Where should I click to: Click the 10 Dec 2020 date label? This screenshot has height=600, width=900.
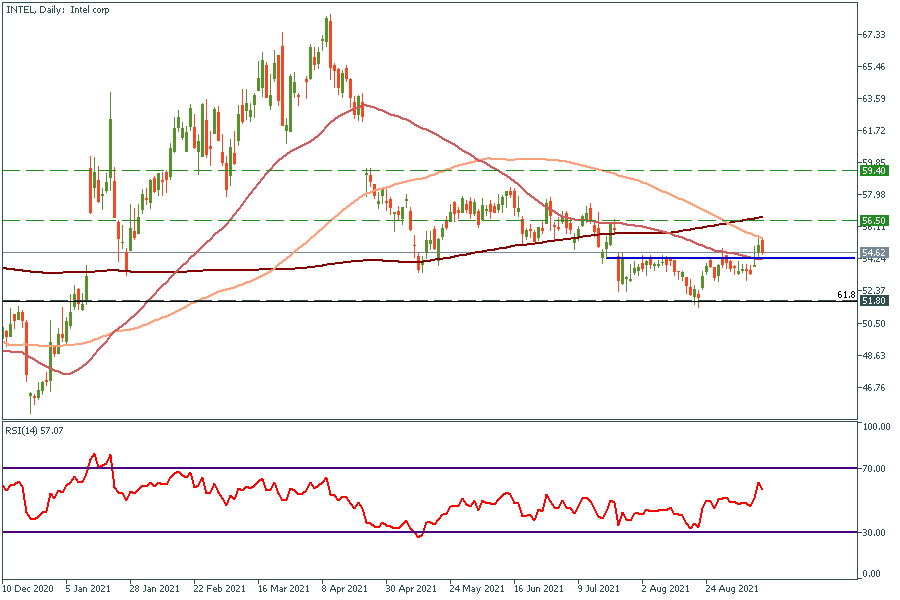[x=27, y=589]
